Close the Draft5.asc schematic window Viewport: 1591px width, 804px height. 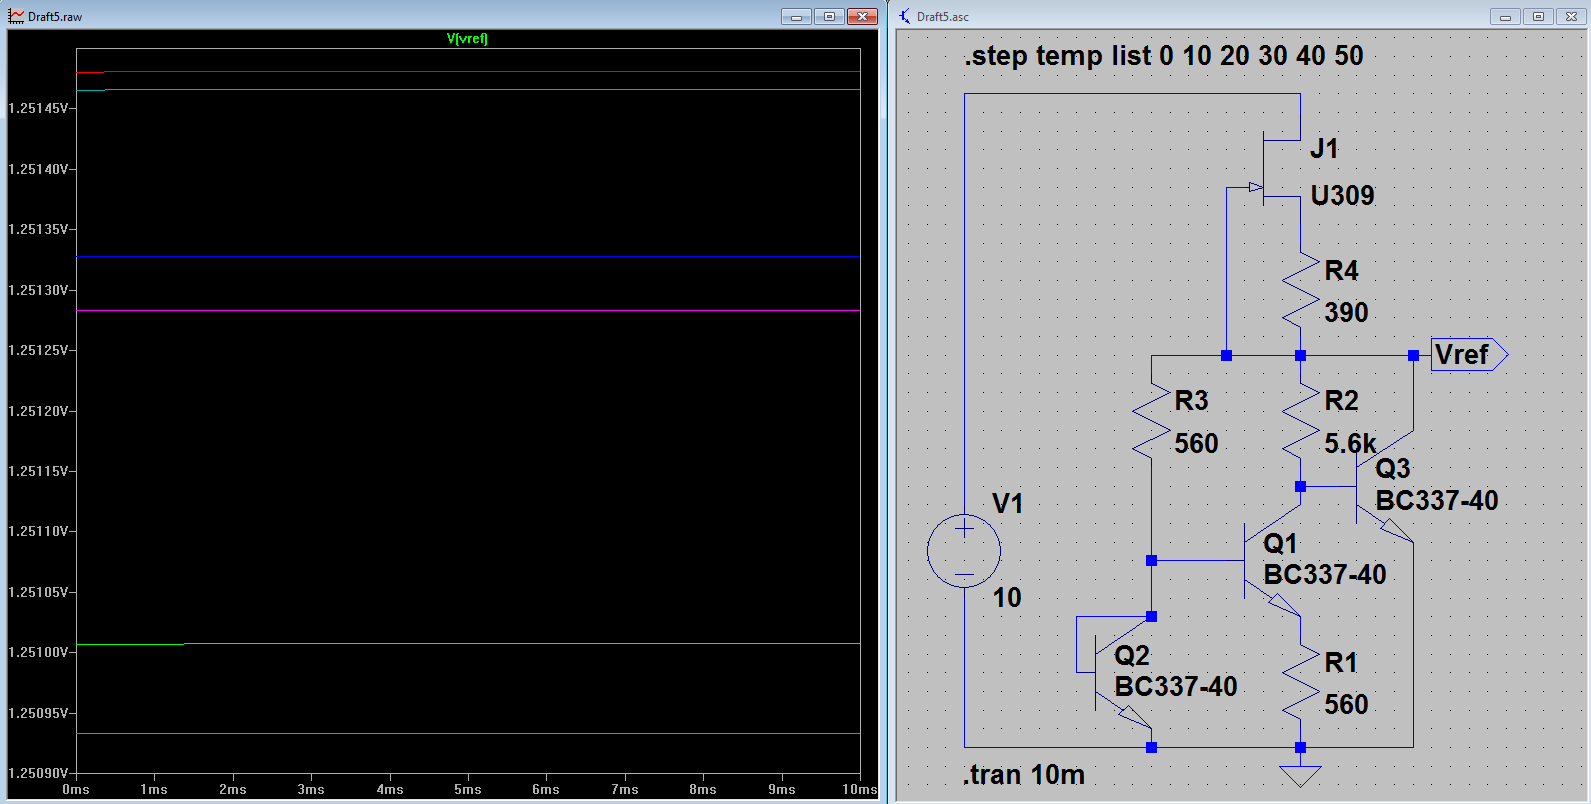pyautogui.click(x=1571, y=16)
